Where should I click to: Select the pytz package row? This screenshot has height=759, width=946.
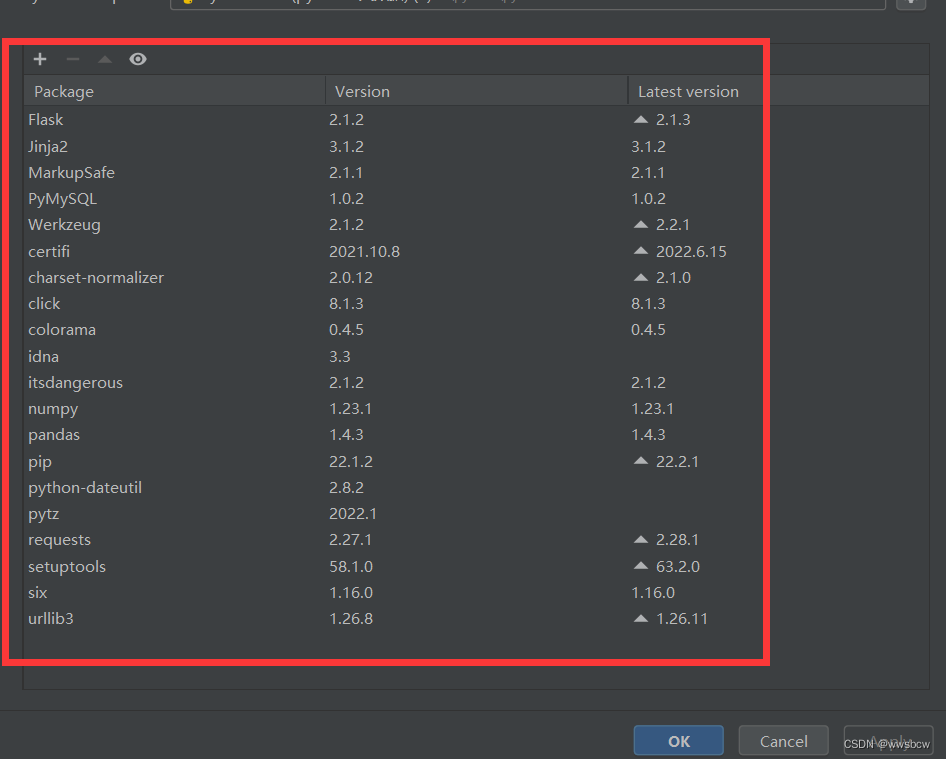coord(477,513)
